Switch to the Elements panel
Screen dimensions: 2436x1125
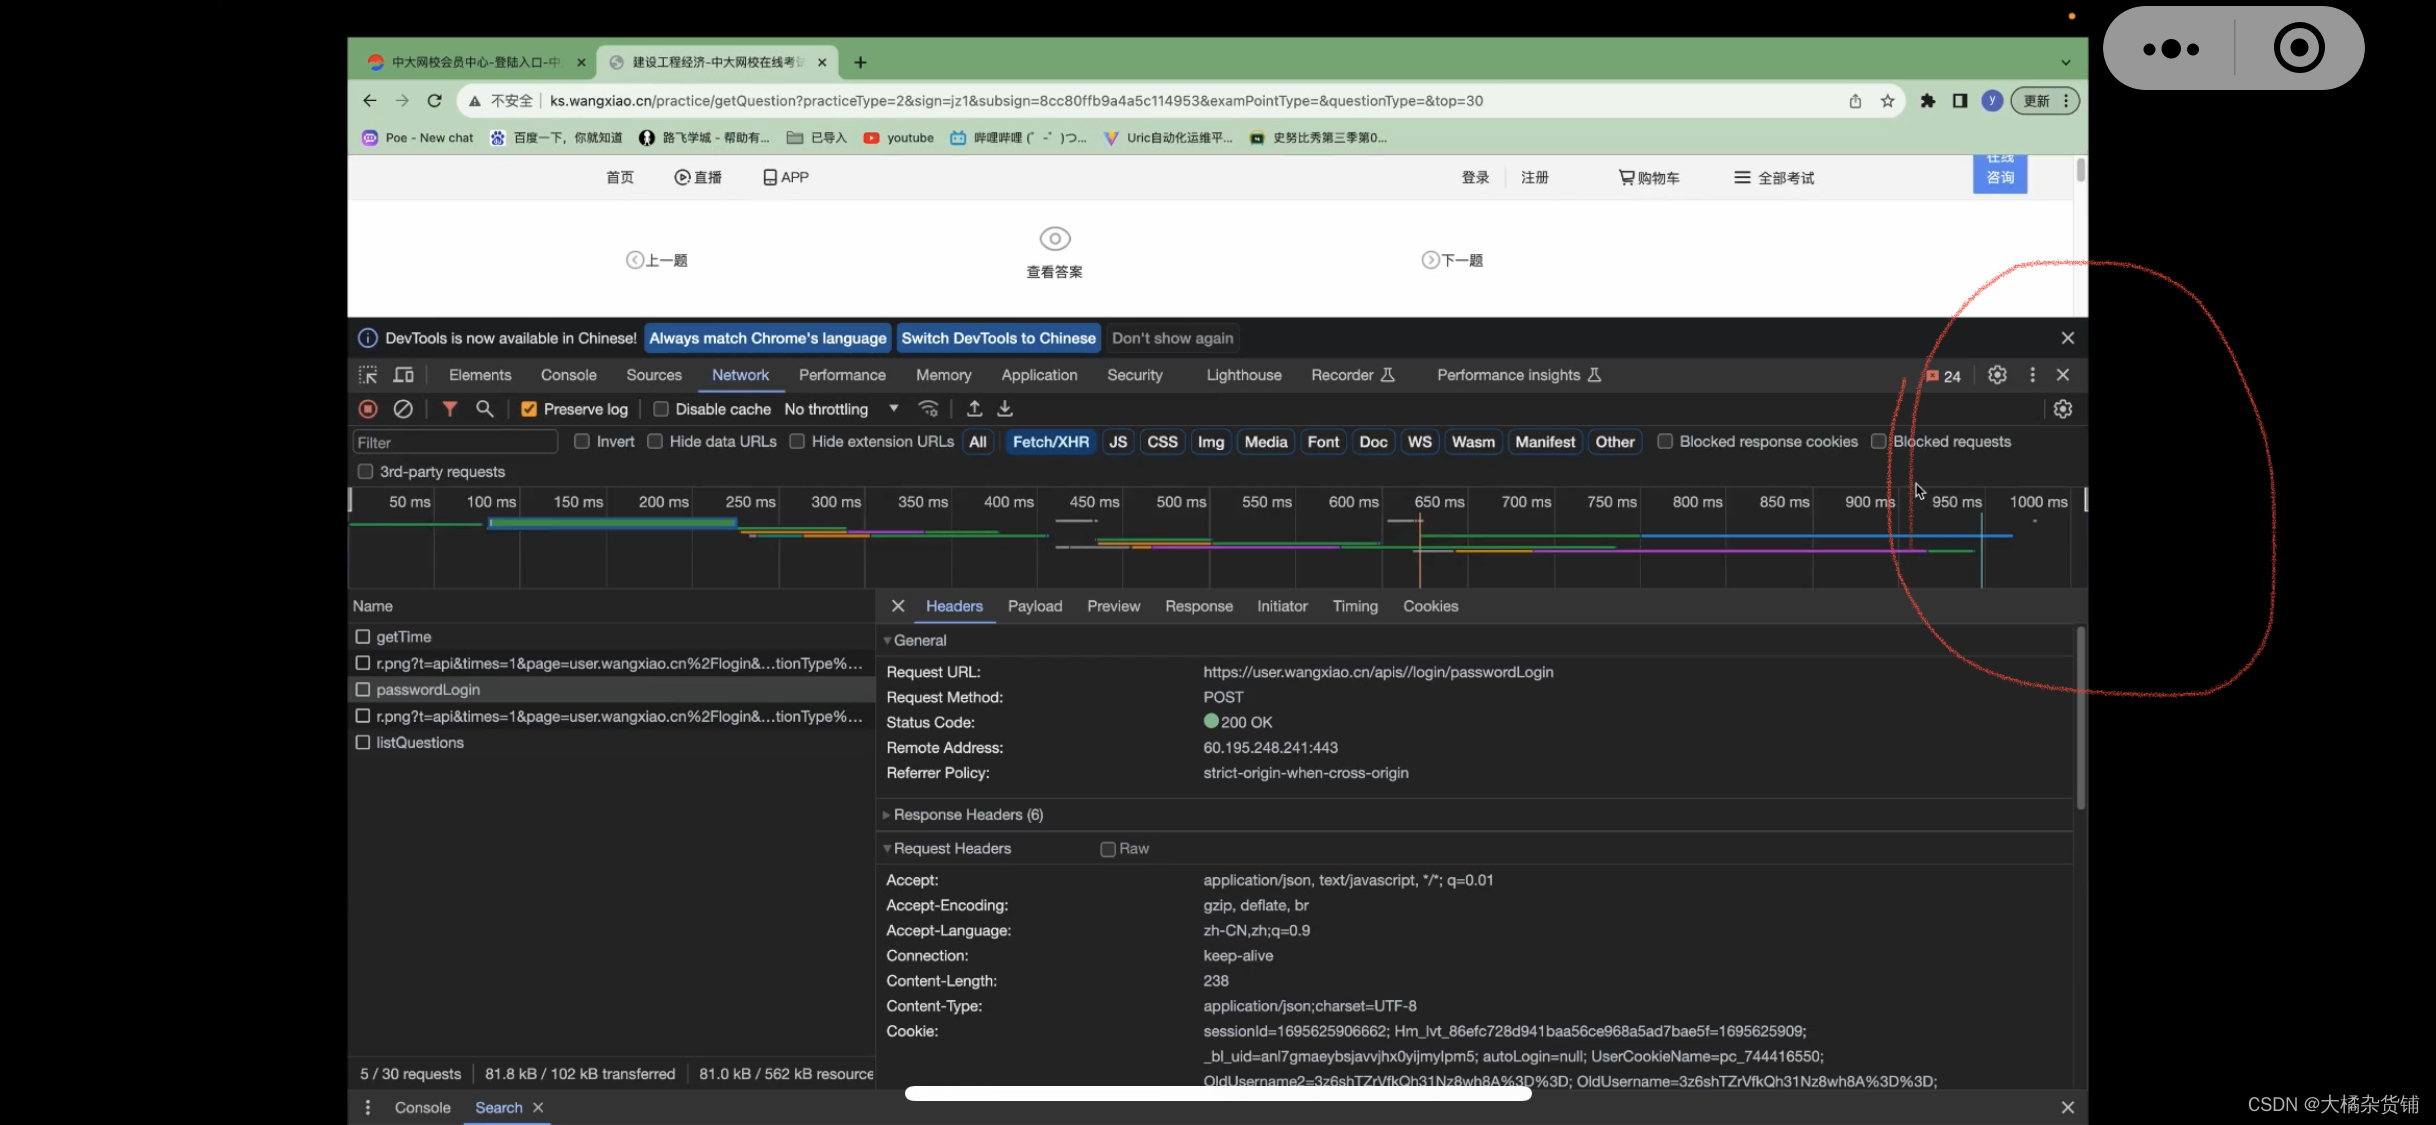[x=480, y=375]
